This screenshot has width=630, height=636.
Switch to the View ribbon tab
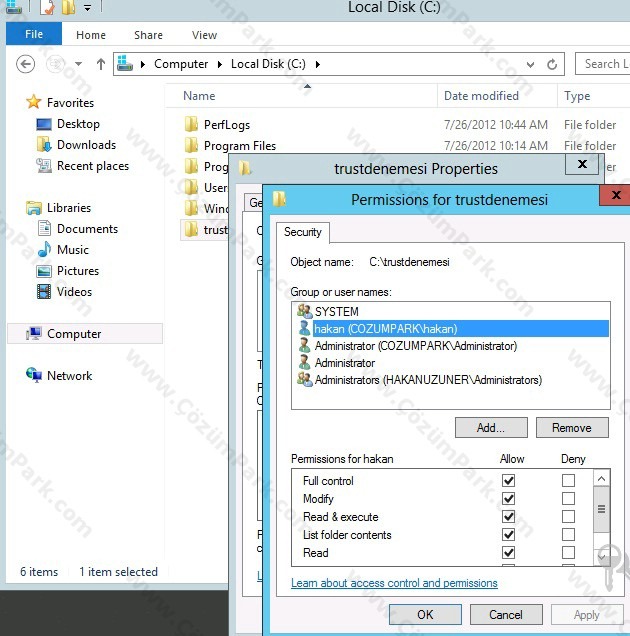(x=204, y=35)
